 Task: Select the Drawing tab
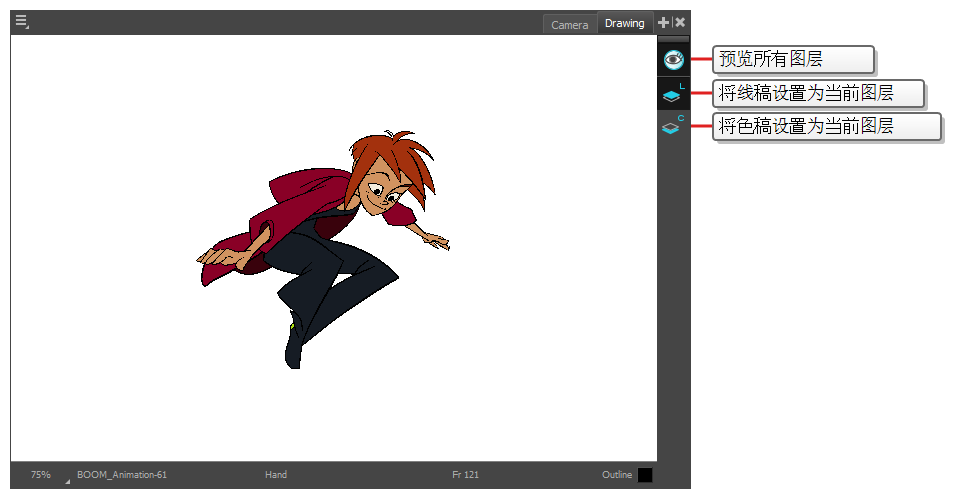[625, 23]
